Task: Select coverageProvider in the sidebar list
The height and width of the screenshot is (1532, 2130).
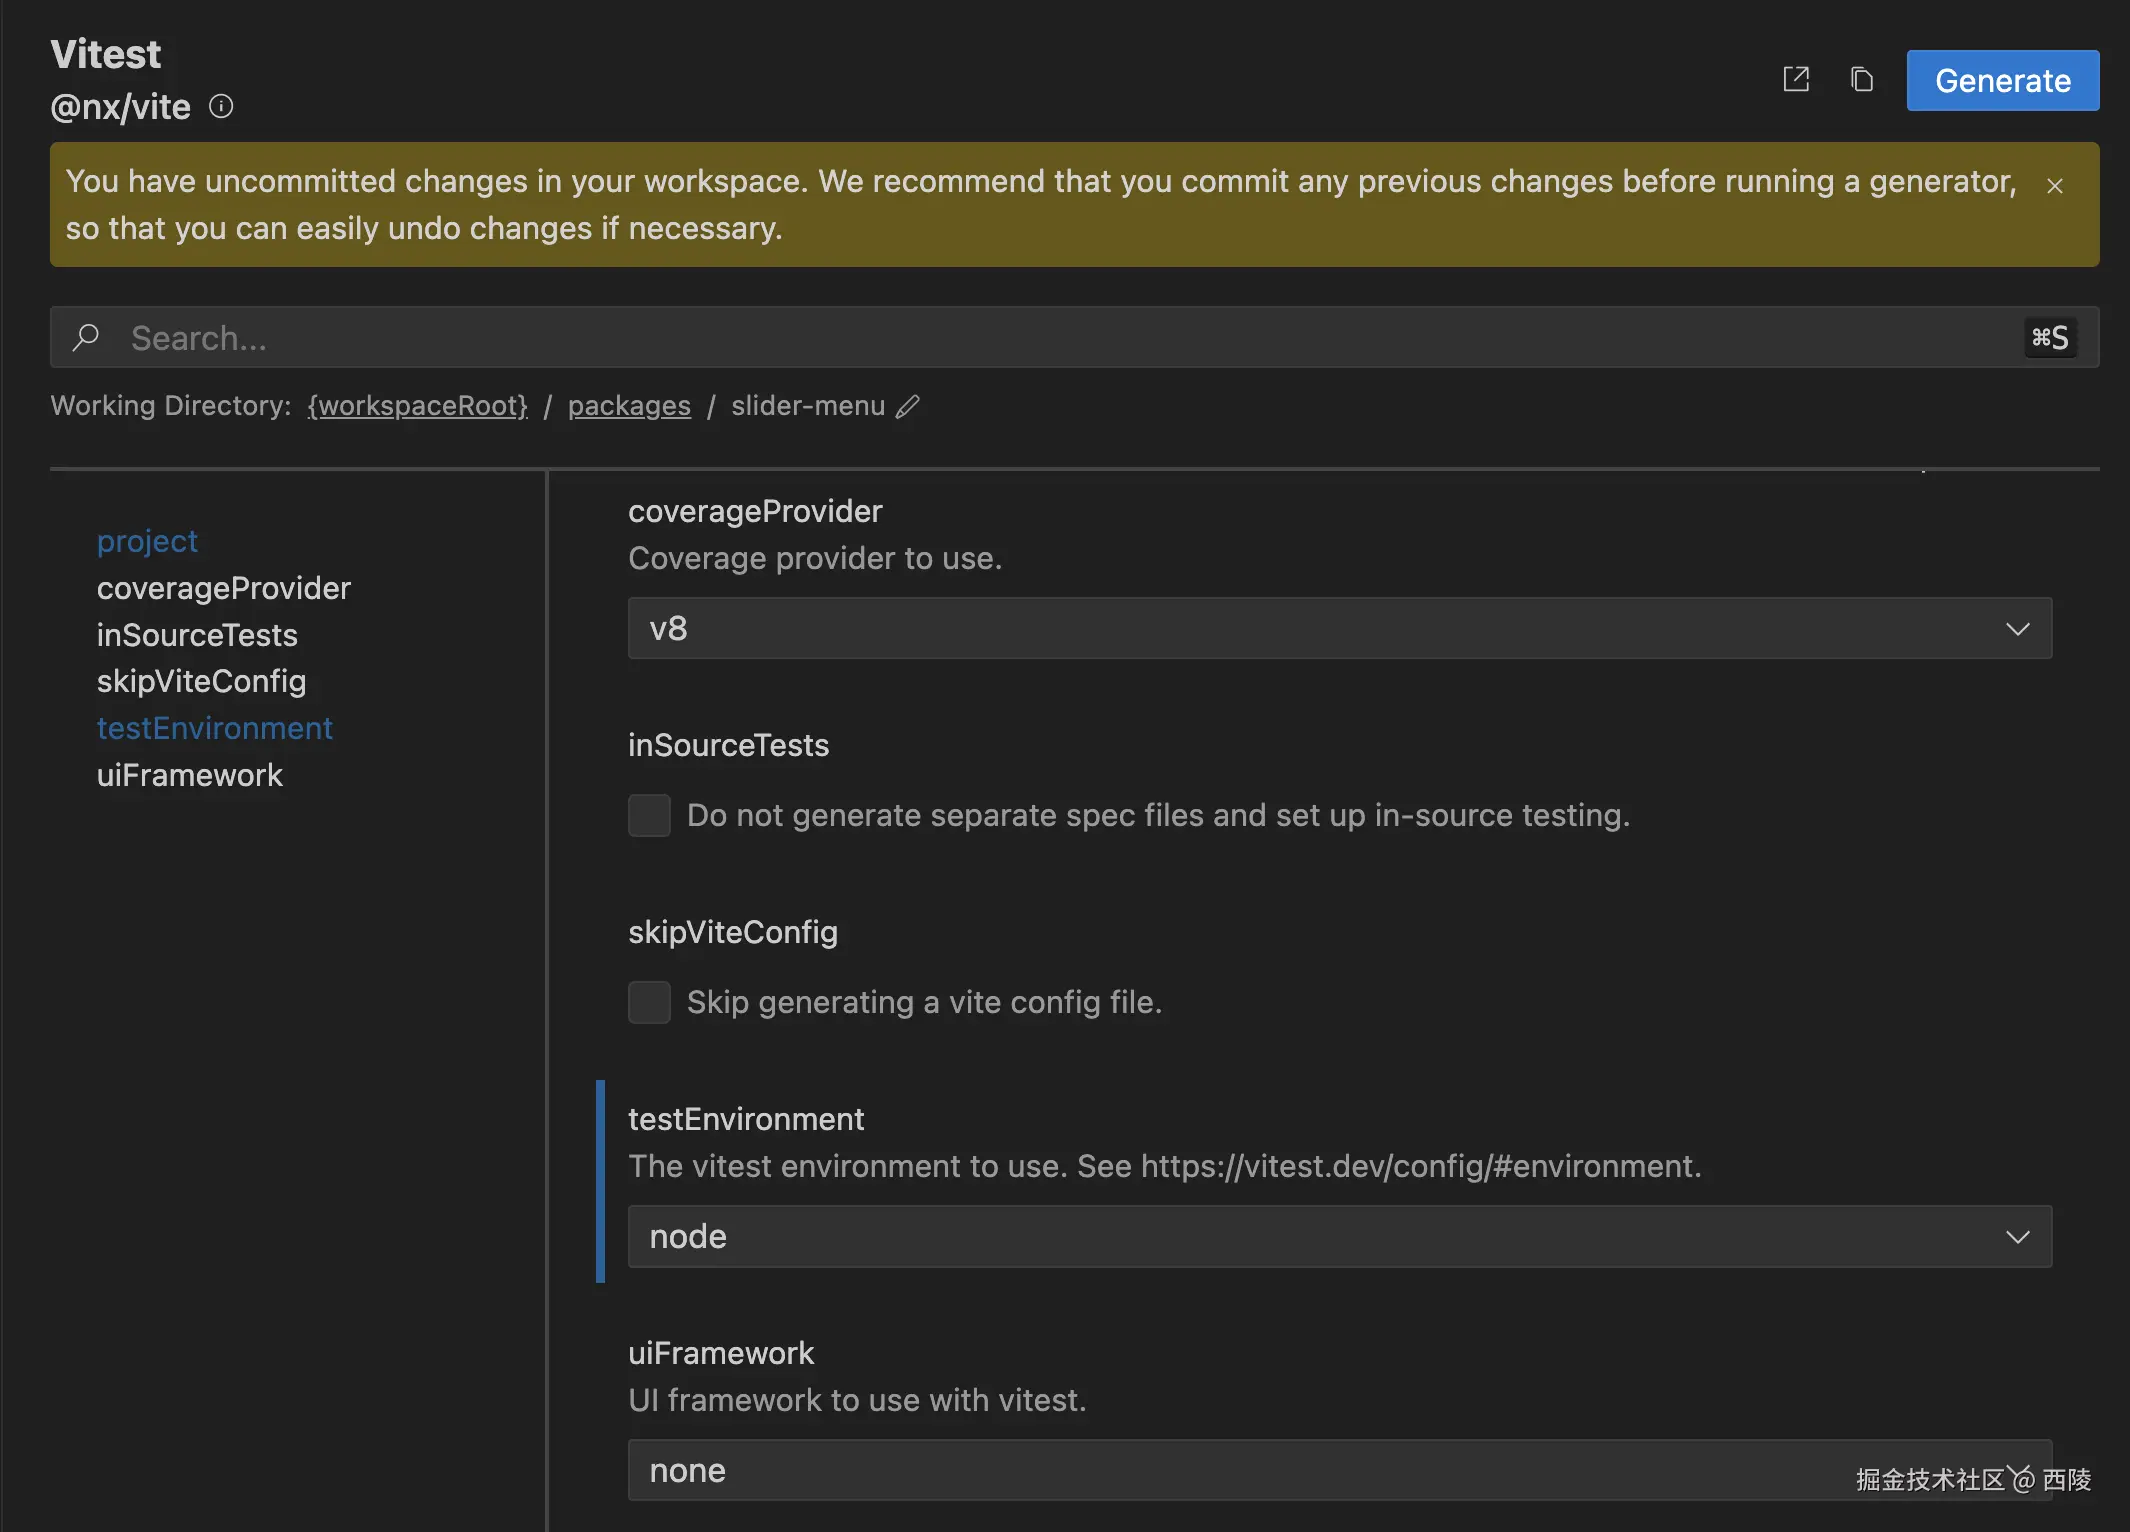Action: click(223, 588)
